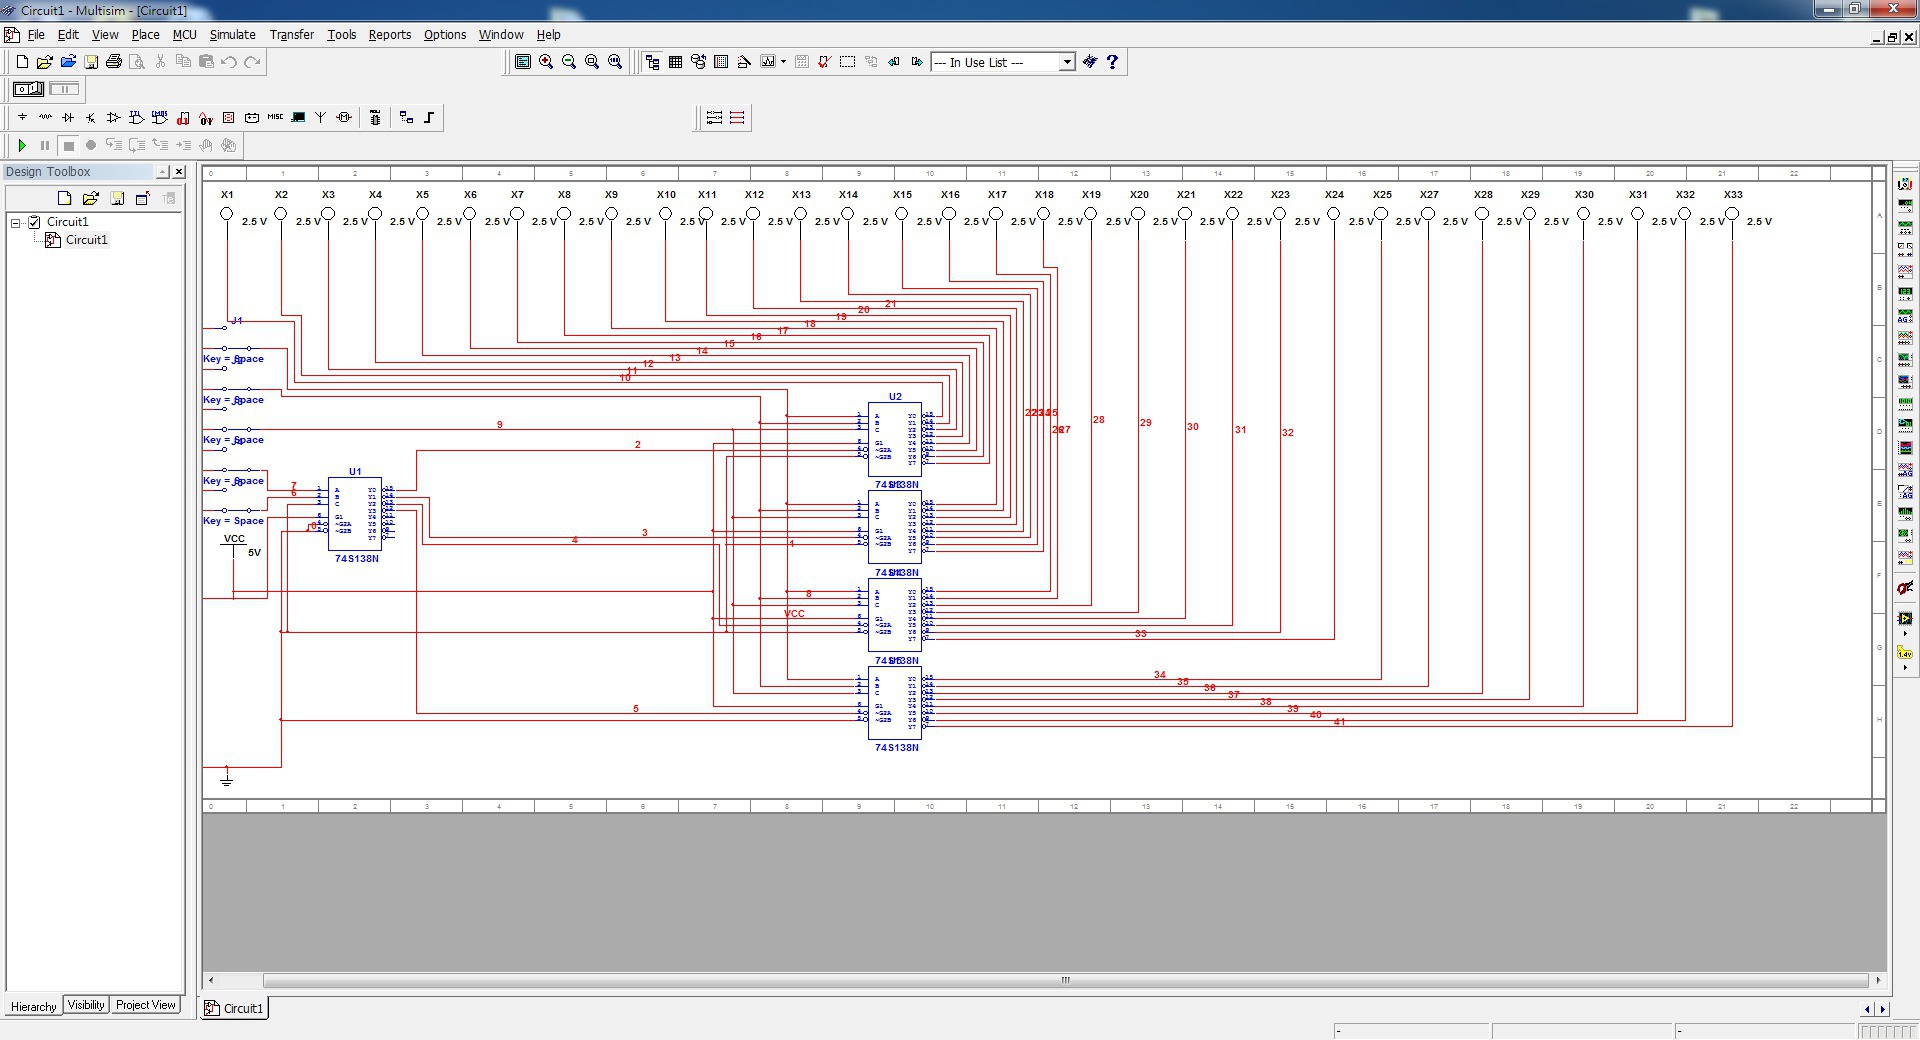The height and width of the screenshot is (1040, 1920).
Task: Place a TTL component from toolbar
Action: click(x=136, y=118)
